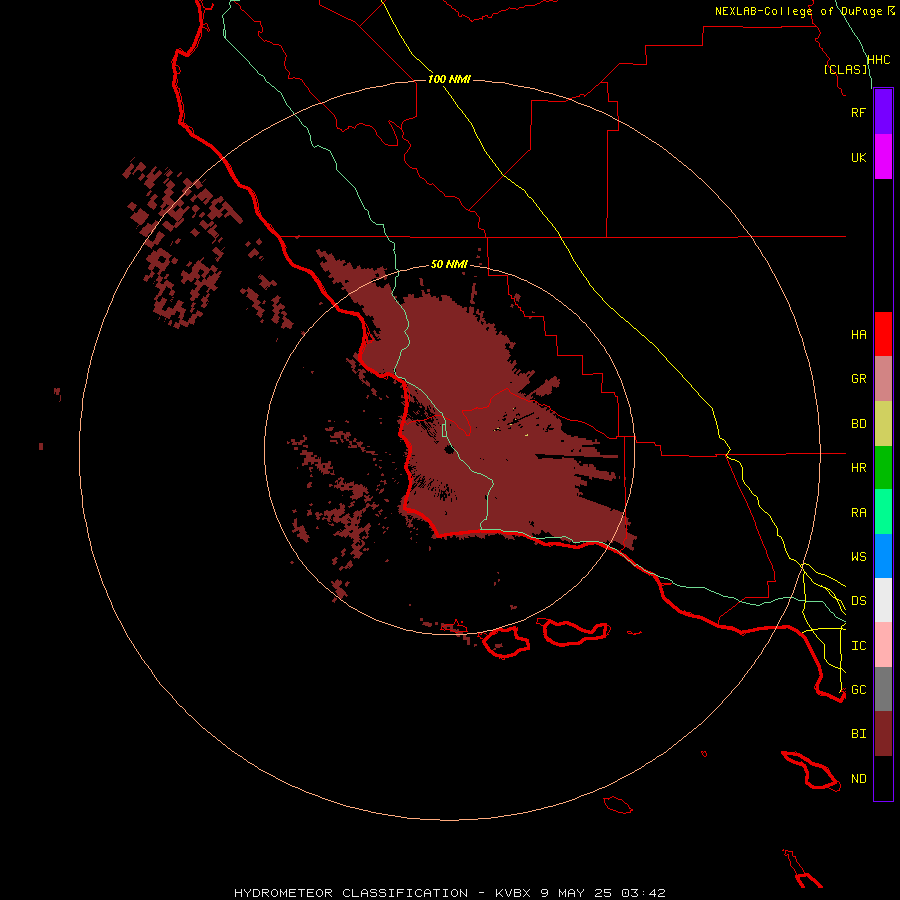Click the RF legend label

pyautogui.click(x=858, y=112)
